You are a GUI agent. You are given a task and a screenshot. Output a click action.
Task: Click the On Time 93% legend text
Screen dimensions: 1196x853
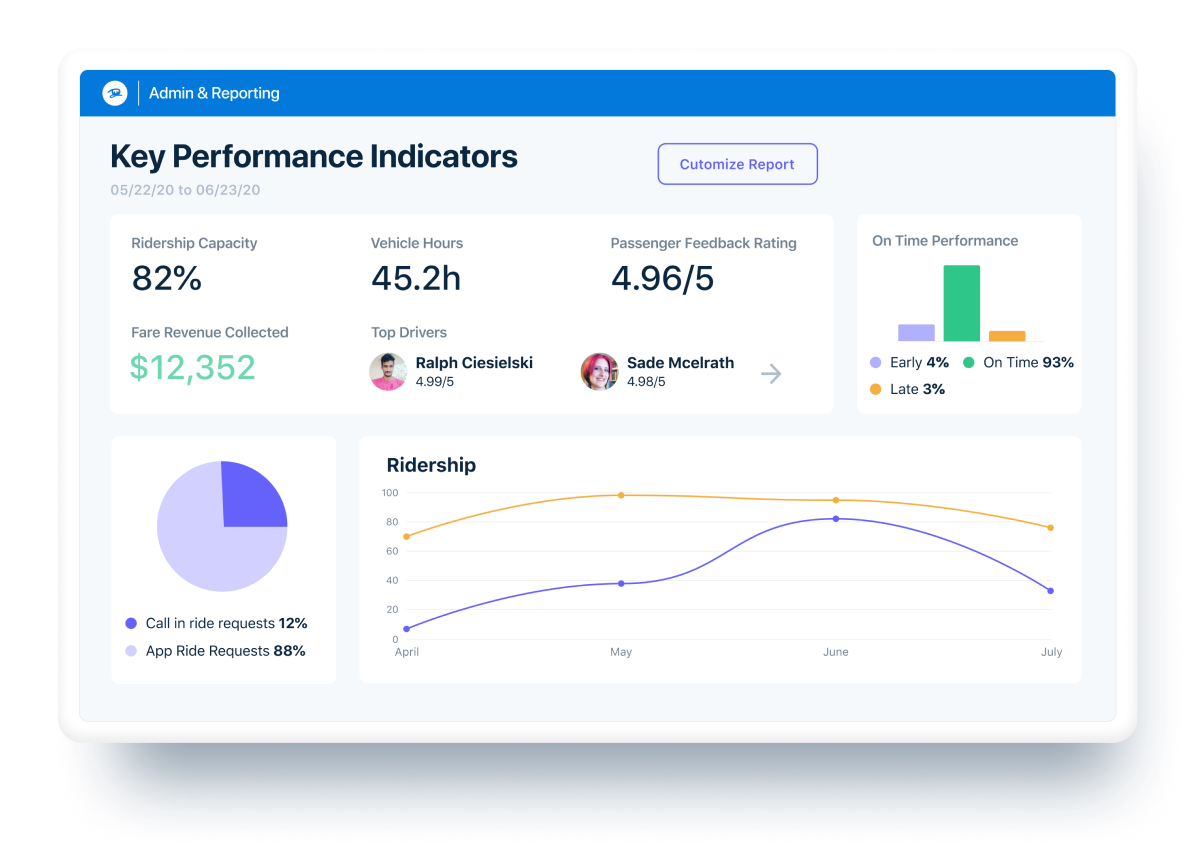(1028, 362)
